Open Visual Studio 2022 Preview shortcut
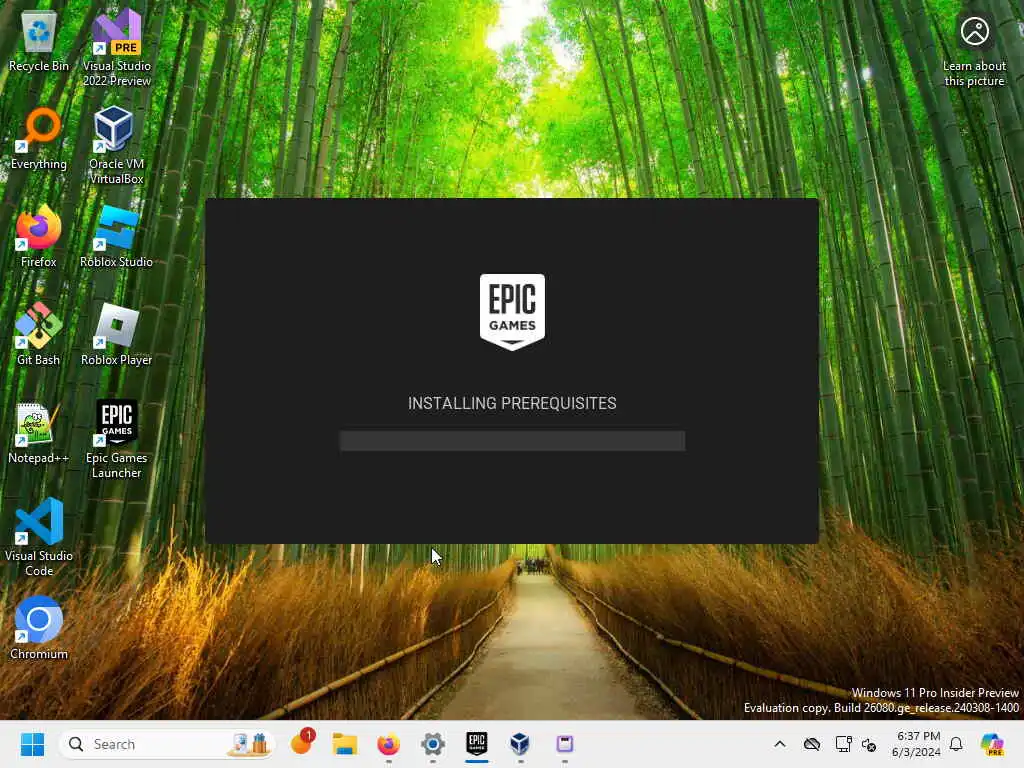 pos(117,48)
